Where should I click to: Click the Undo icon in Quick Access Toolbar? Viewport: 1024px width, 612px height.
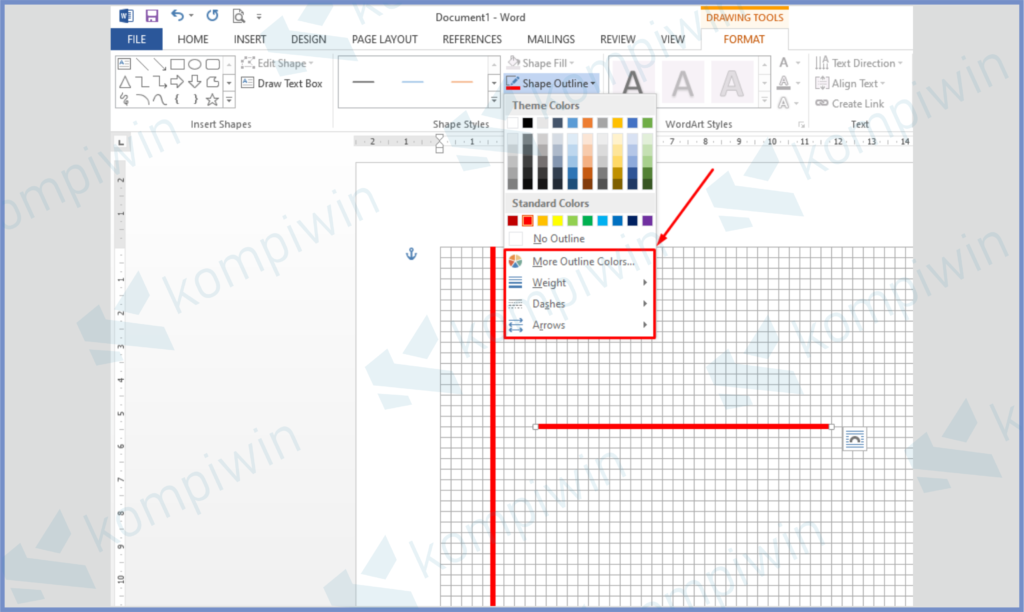(176, 15)
